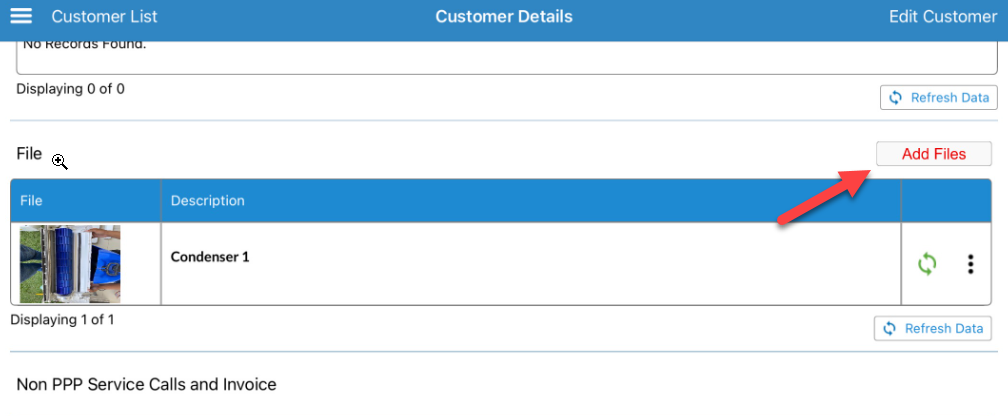Click the No Records Found message

click(x=84, y=46)
